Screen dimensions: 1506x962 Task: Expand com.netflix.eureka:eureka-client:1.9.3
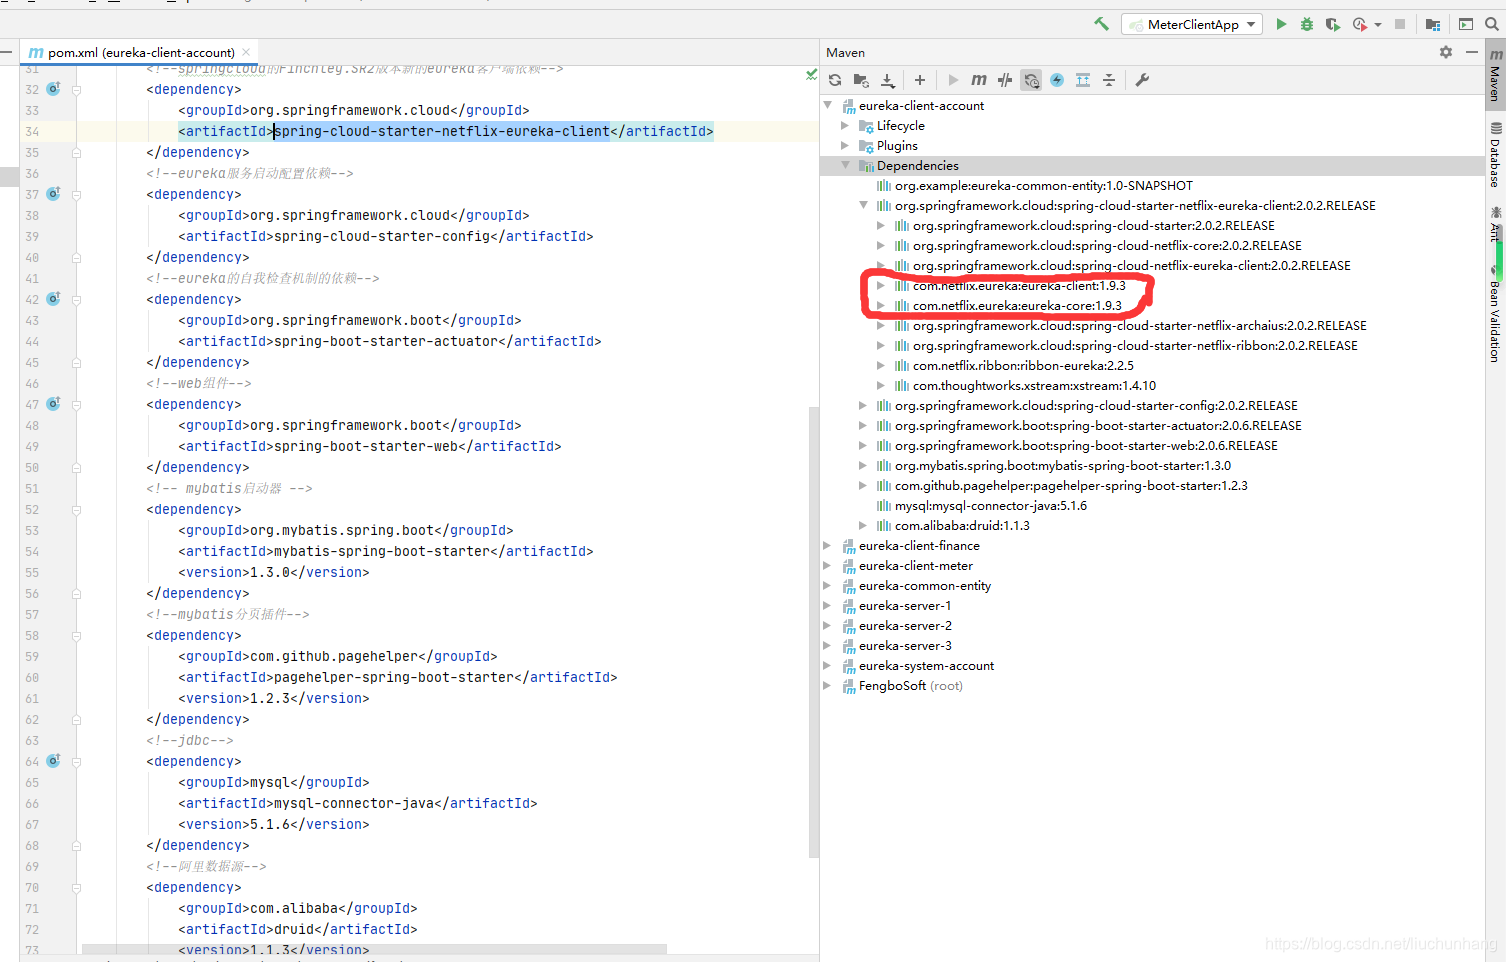tap(881, 285)
